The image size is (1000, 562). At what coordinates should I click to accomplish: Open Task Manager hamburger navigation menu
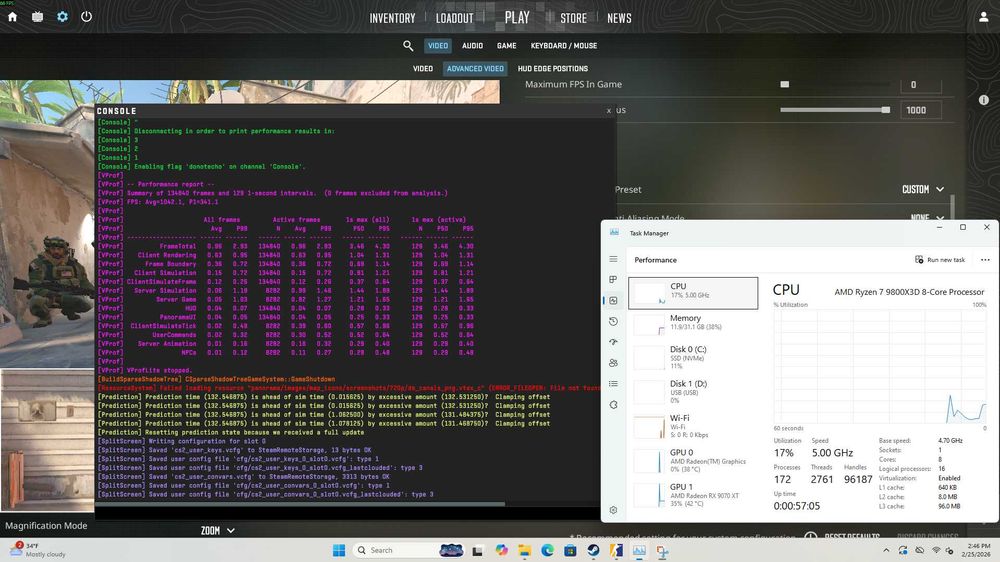(x=613, y=259)
